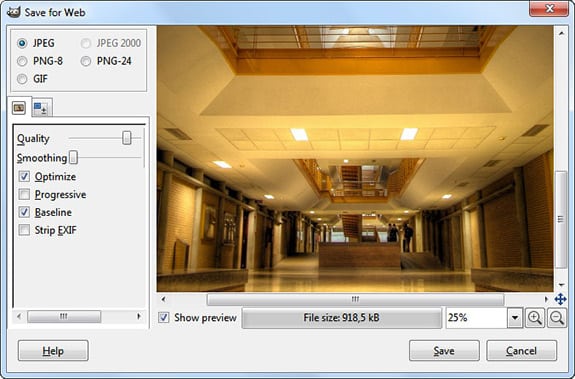Click the hallway preview image
575x379 pixels.
[x=355, y=158]
